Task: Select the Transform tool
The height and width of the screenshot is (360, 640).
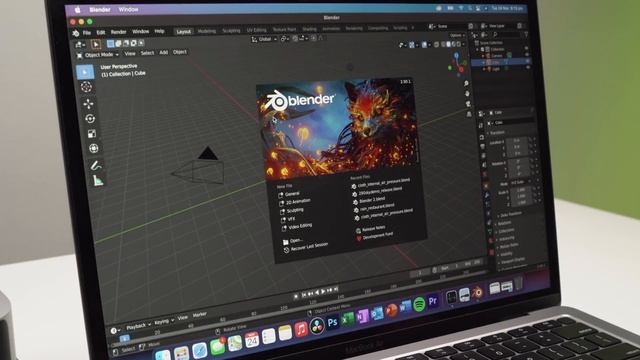Action: click(x=93, y=149)
